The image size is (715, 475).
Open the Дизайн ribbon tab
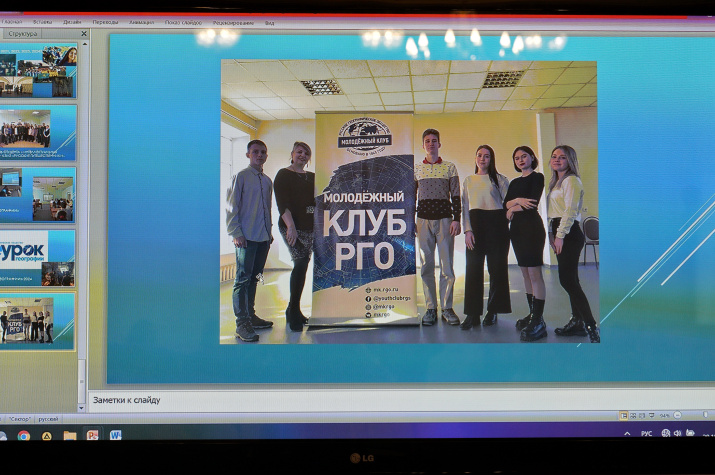coord(72,21)
